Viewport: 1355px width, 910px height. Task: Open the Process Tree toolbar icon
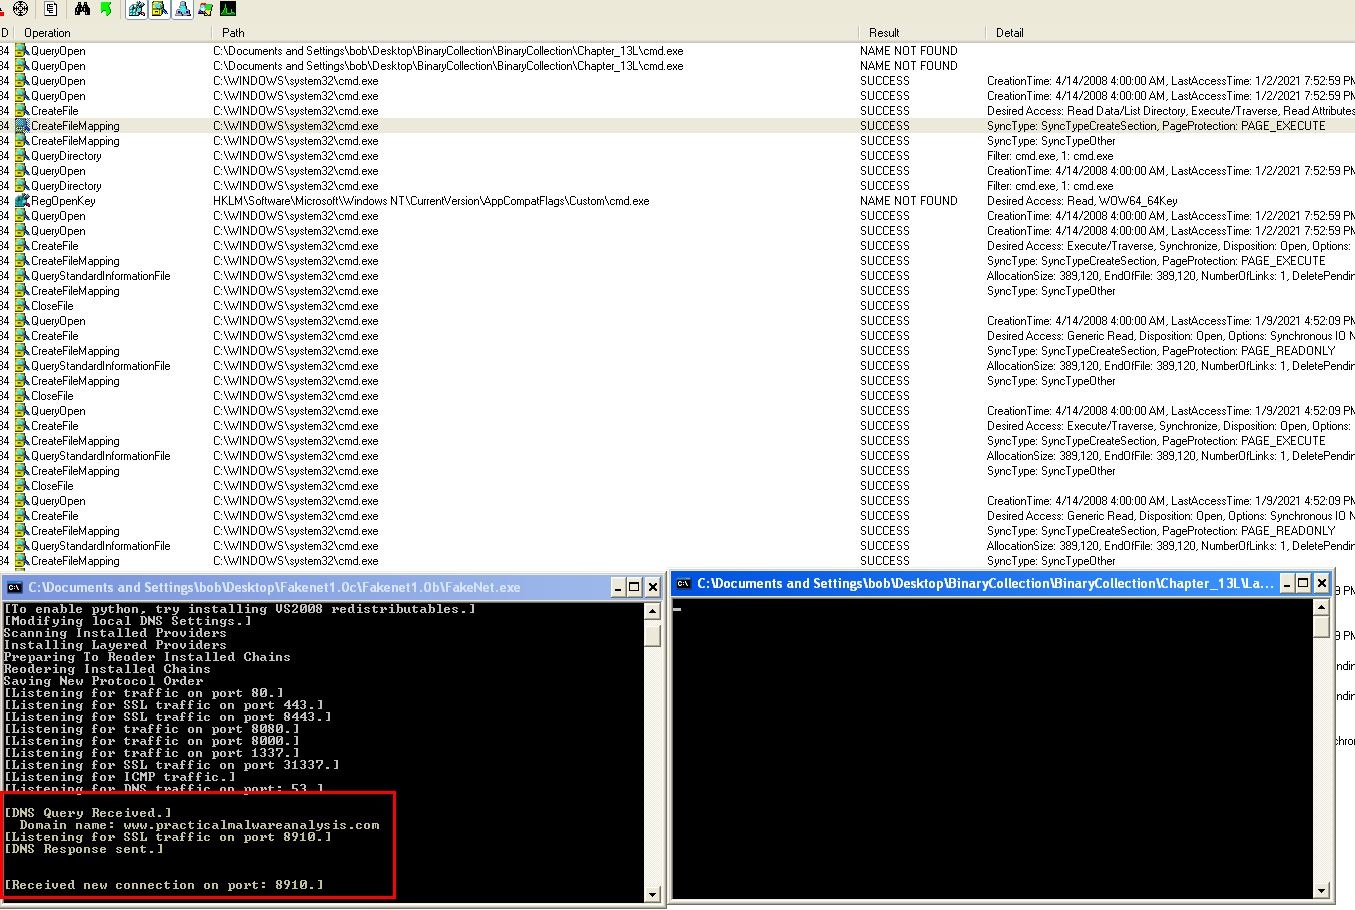click(x=52, y=9)
